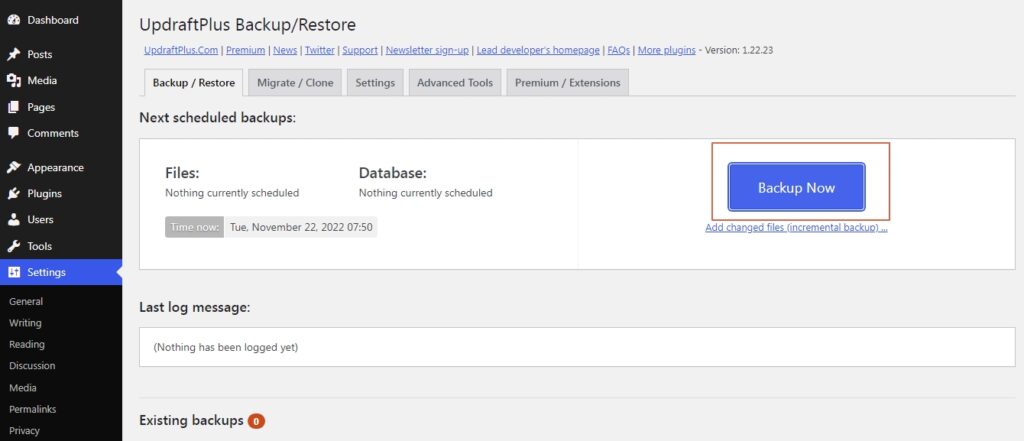Click the Plugins plug icon
Image resolution: width=1024 pixels, height=441 pixels.
(14, 193)
